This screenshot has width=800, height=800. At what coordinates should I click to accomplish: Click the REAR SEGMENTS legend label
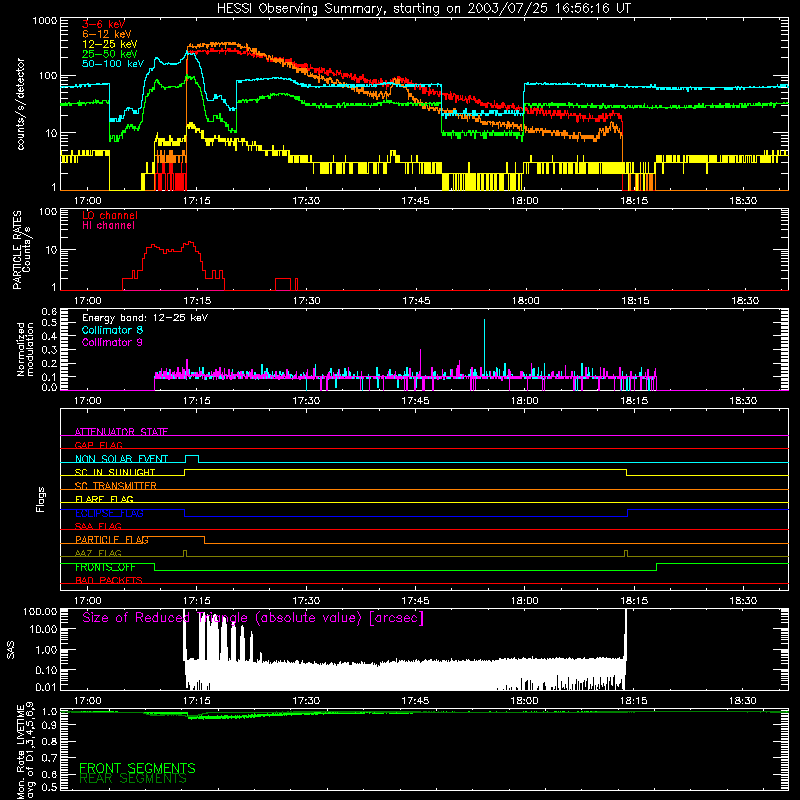[133, 778]
